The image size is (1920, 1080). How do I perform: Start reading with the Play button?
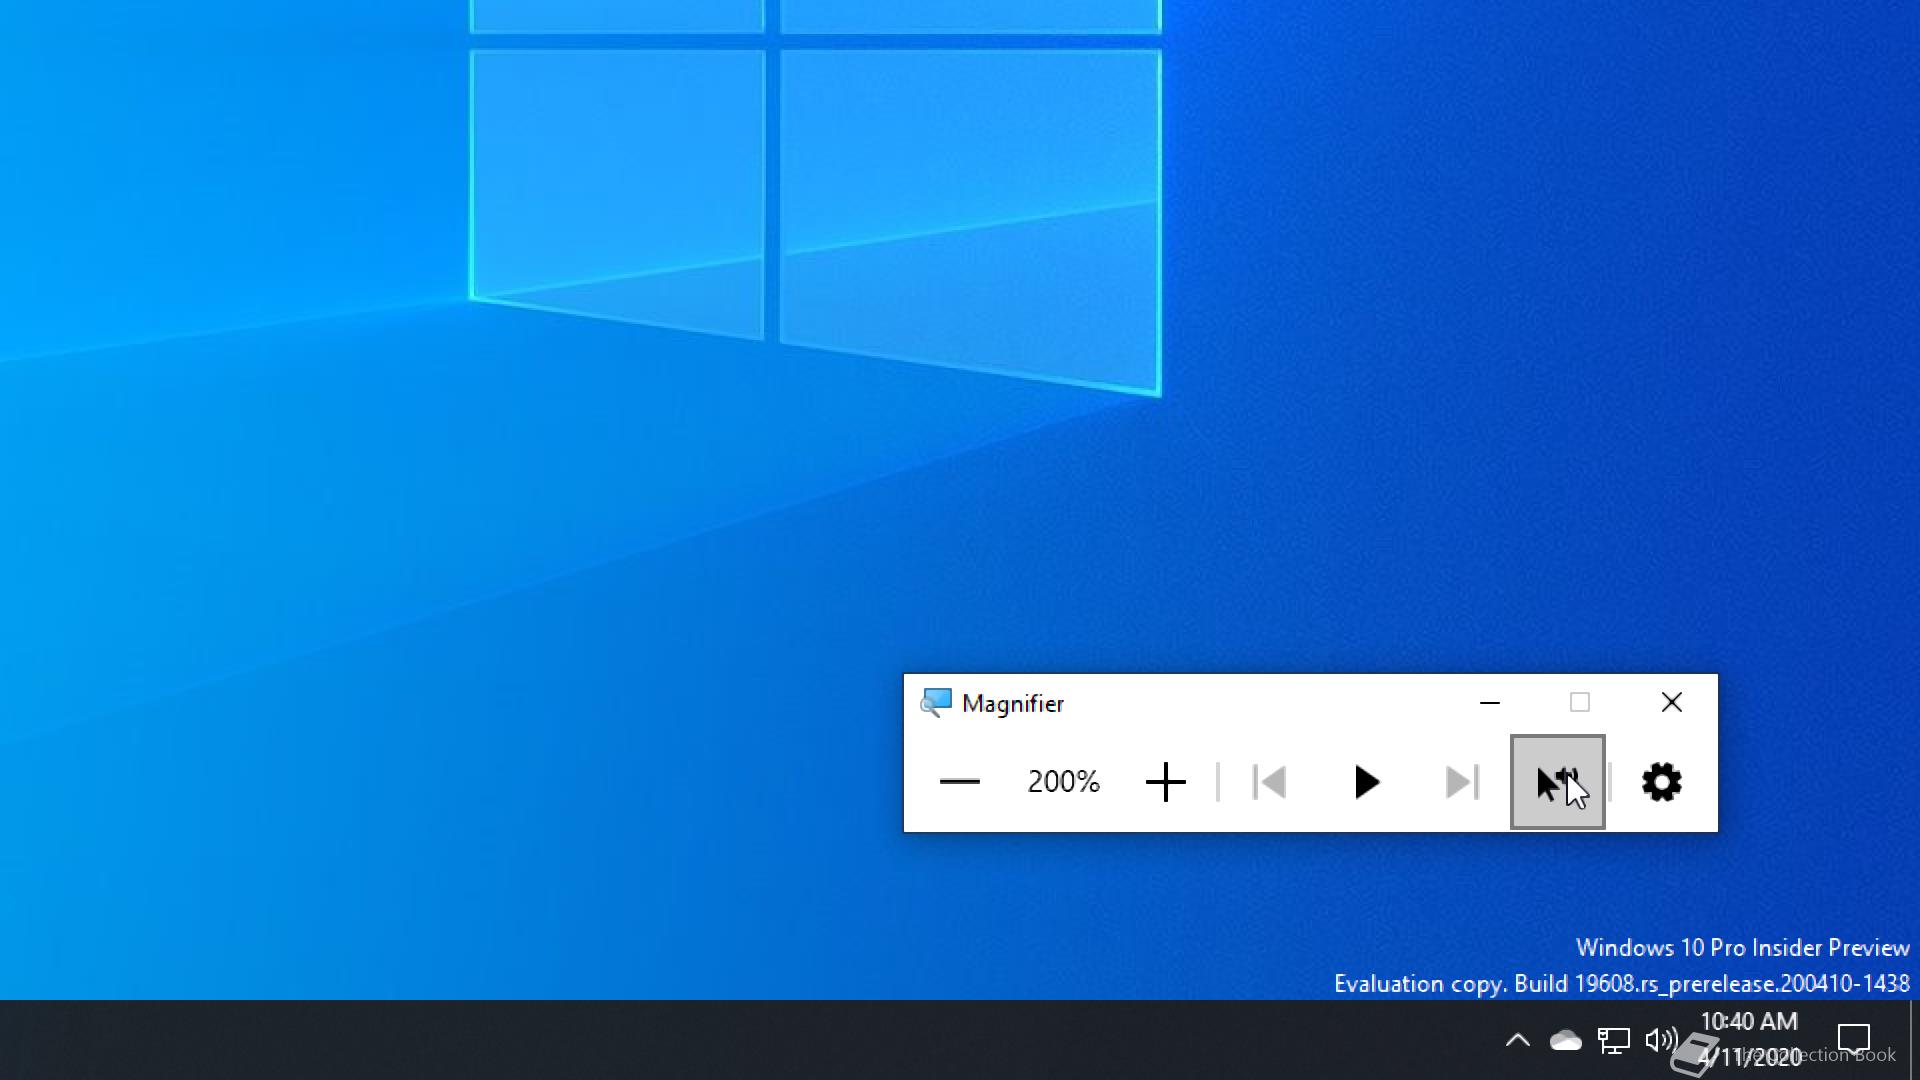tap(1366, 782)
